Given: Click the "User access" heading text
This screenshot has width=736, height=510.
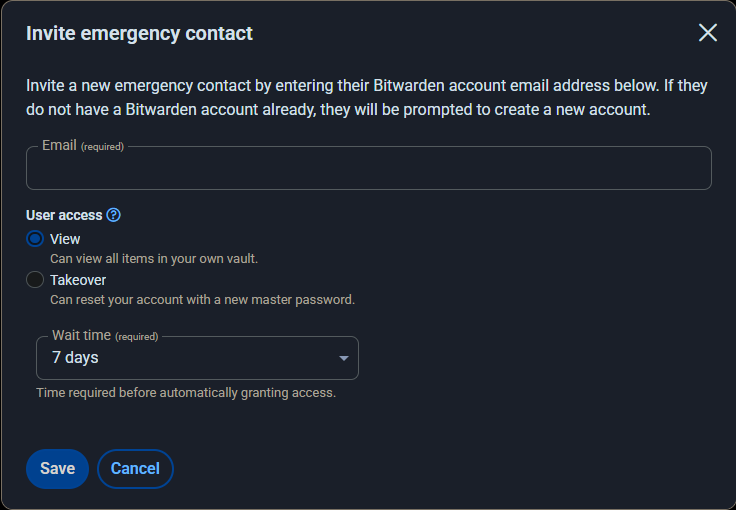Looking at the screenshot, I should coord(64,215).
